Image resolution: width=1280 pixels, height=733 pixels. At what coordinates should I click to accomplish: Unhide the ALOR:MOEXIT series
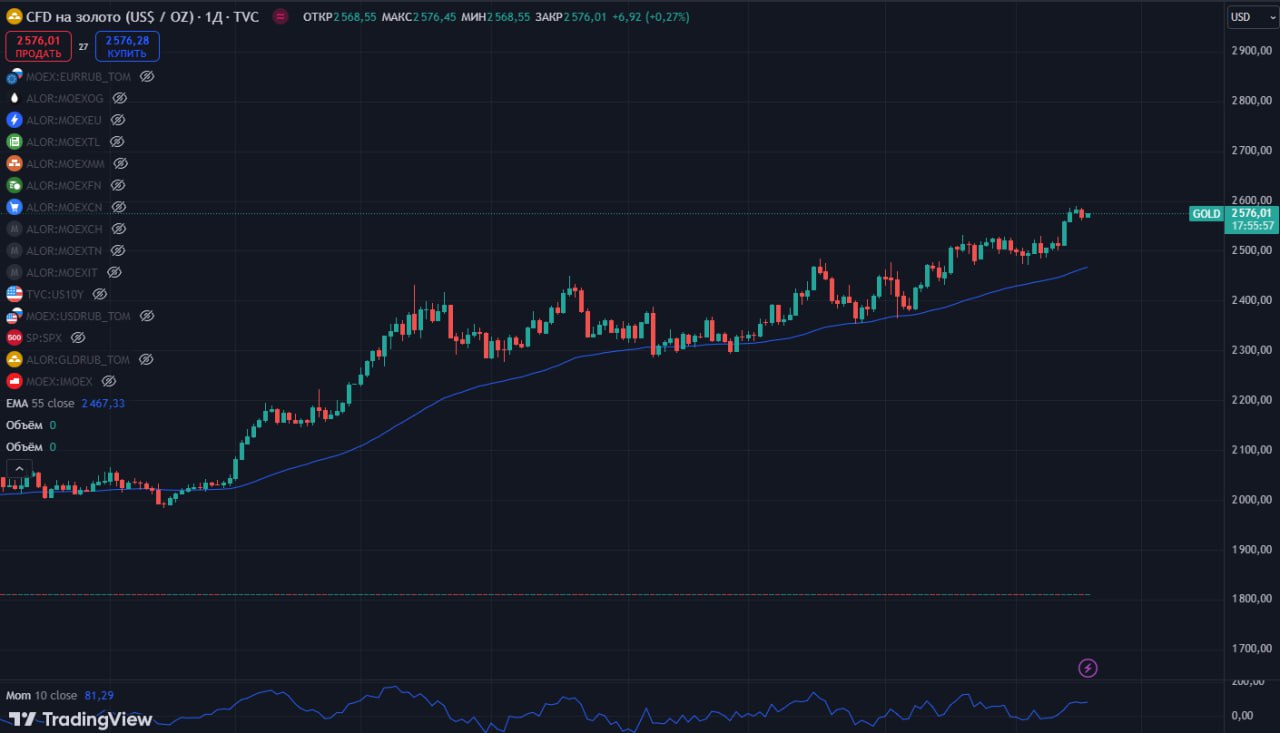click(x=114, y=272)
